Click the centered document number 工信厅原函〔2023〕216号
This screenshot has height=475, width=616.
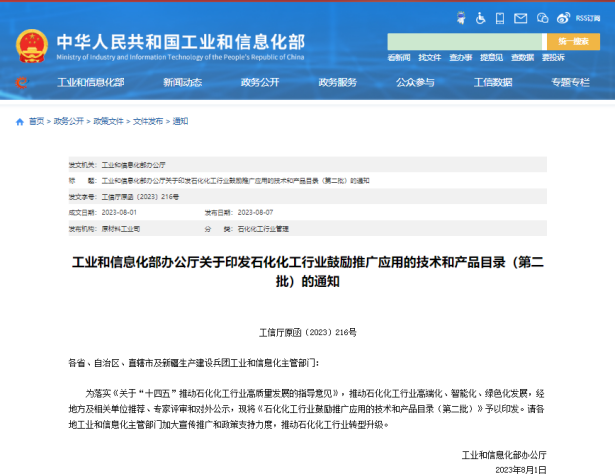tap(308, 333)
